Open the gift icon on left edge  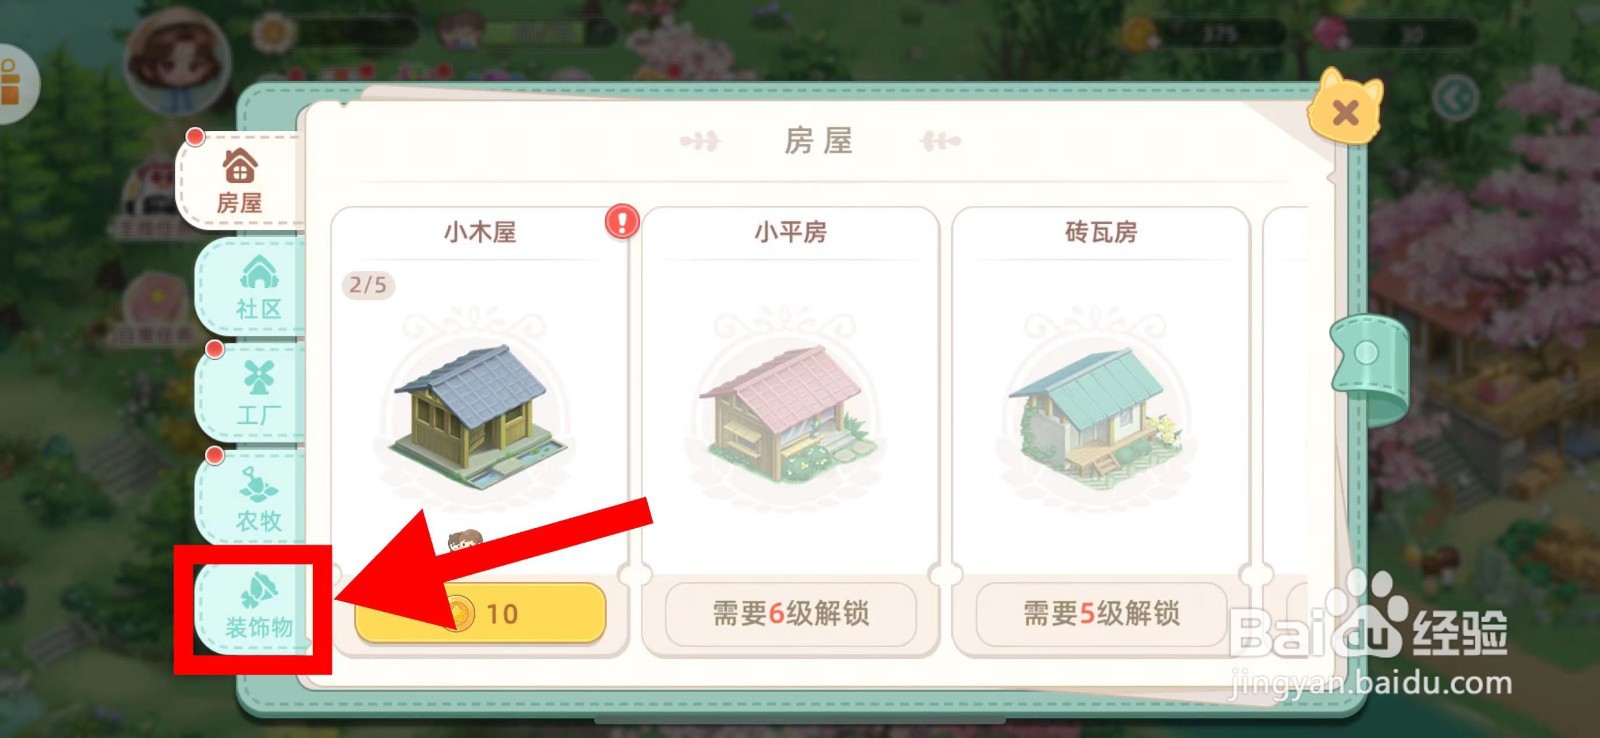(x=14, y=84)
